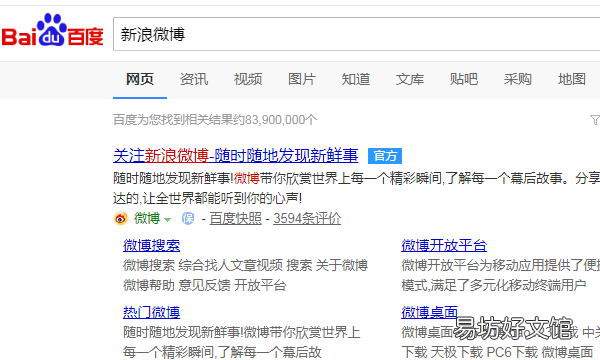Click the filter funnel icon
Image resolution: width=600 pixels, height=360 pixels.
click(595, 120)
